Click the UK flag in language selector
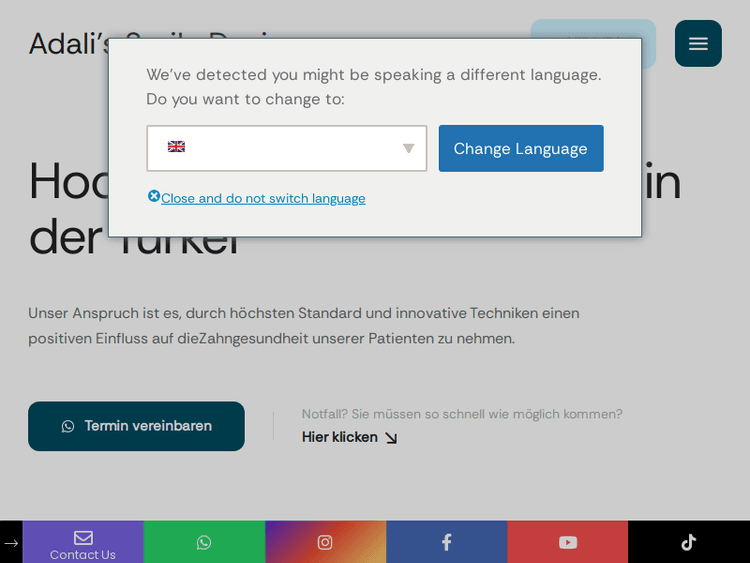This screenshot has height=563, width=750. coord(176,147)
